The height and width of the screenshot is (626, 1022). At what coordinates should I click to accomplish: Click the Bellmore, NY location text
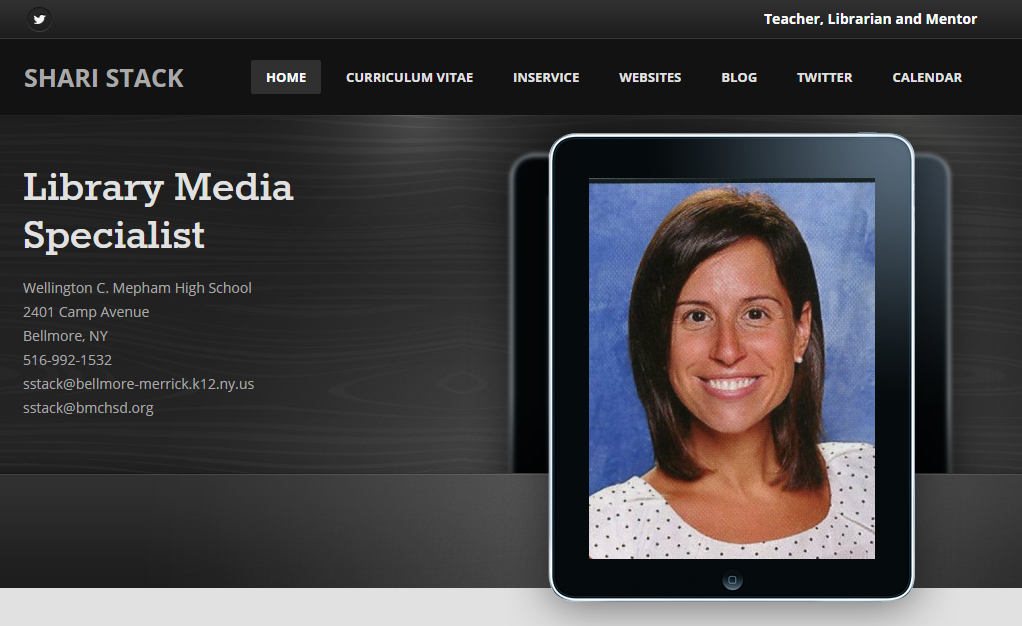pyautogui.click(x=65, y=335)
